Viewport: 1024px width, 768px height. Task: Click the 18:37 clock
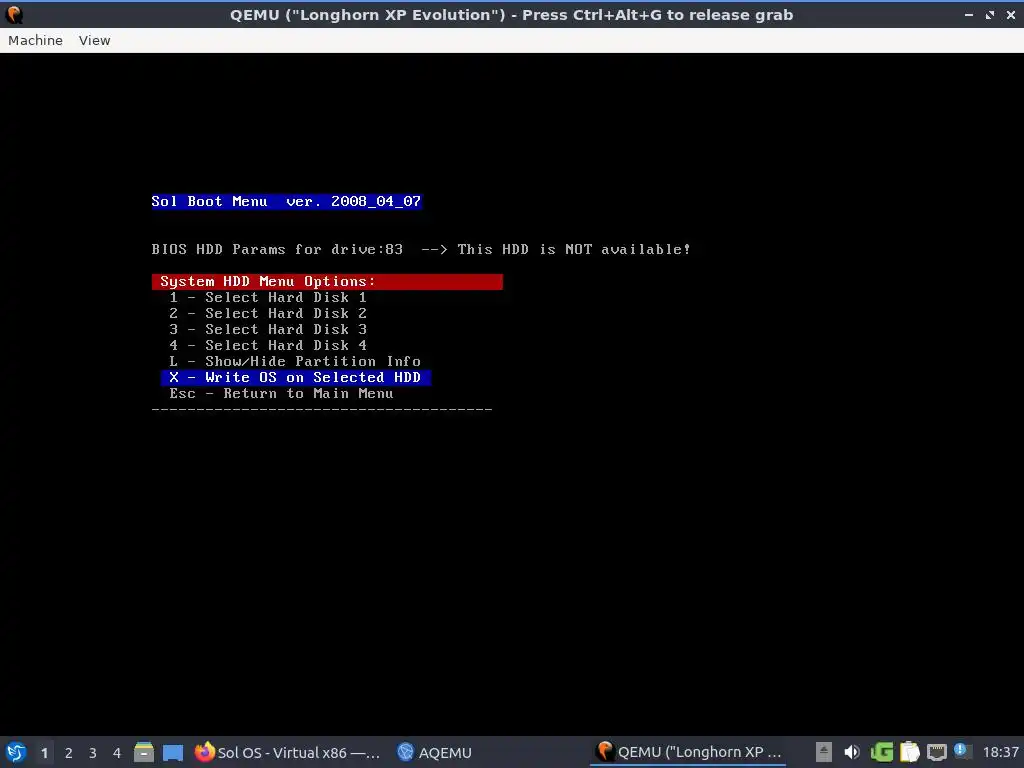[x=1000, y=753]
